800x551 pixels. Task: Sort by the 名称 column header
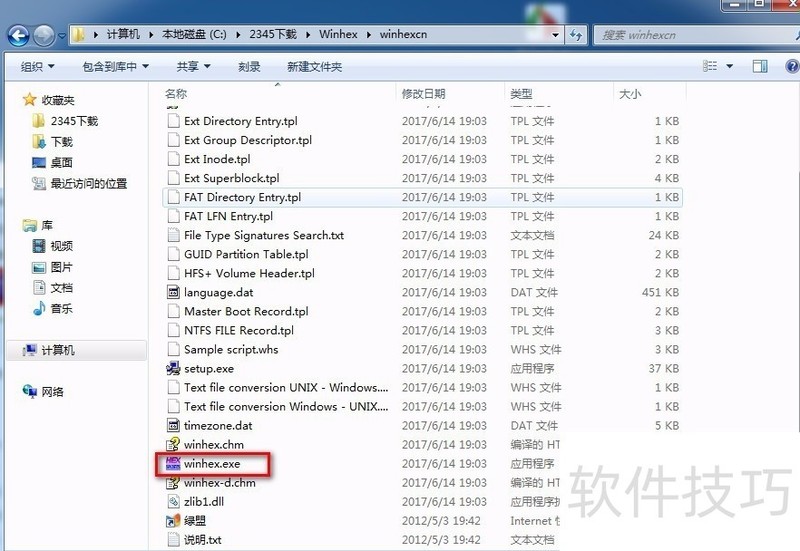coord(176,94)
